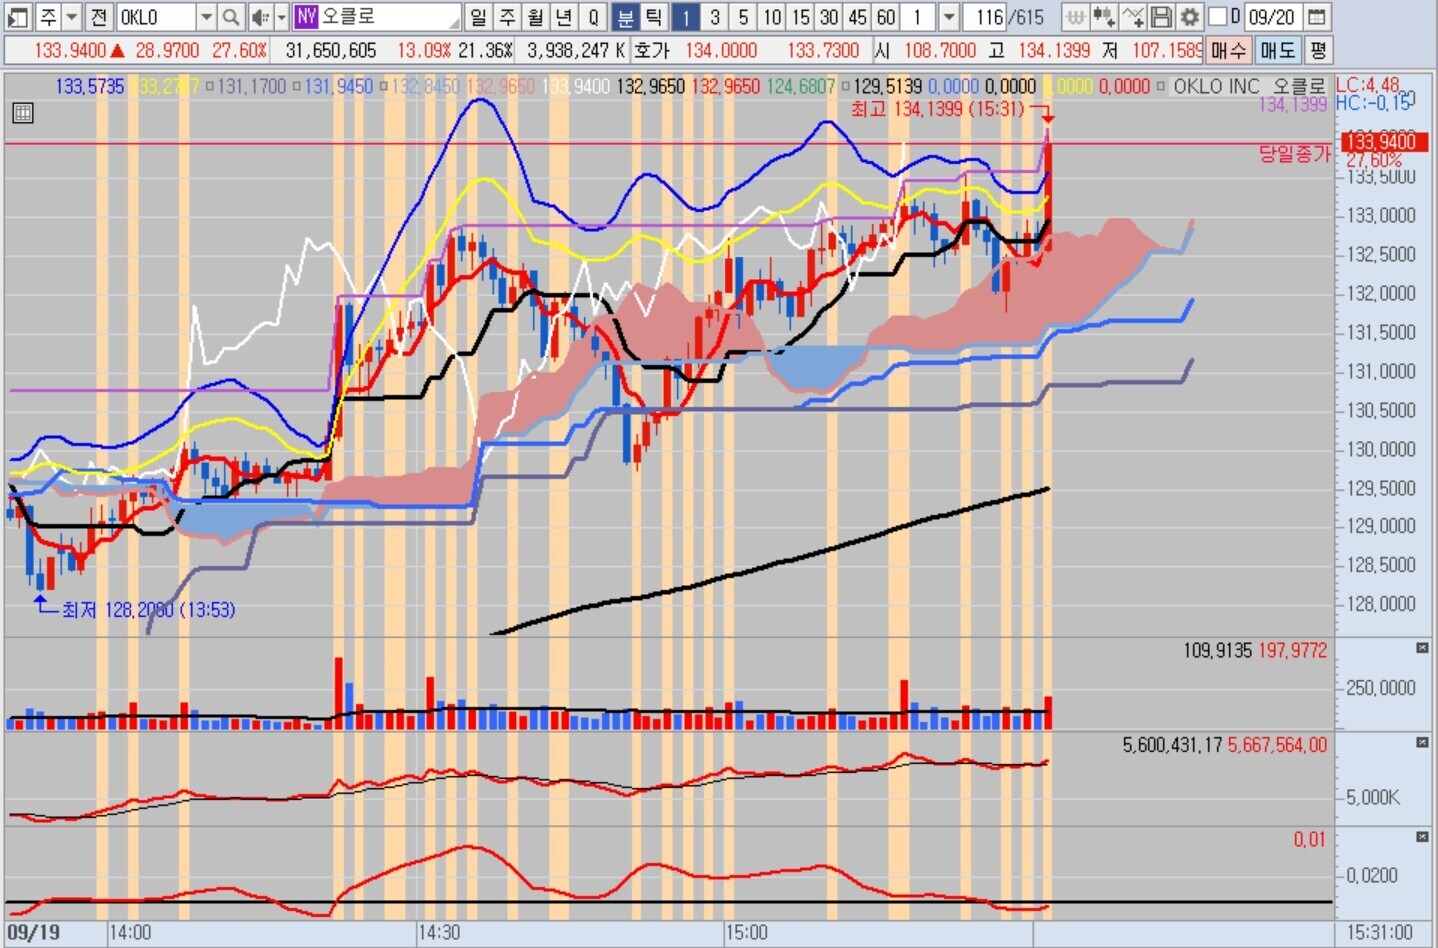Open chart settings gear icon
This screenshot has height=948, width=1438.
pos(1189,17)
